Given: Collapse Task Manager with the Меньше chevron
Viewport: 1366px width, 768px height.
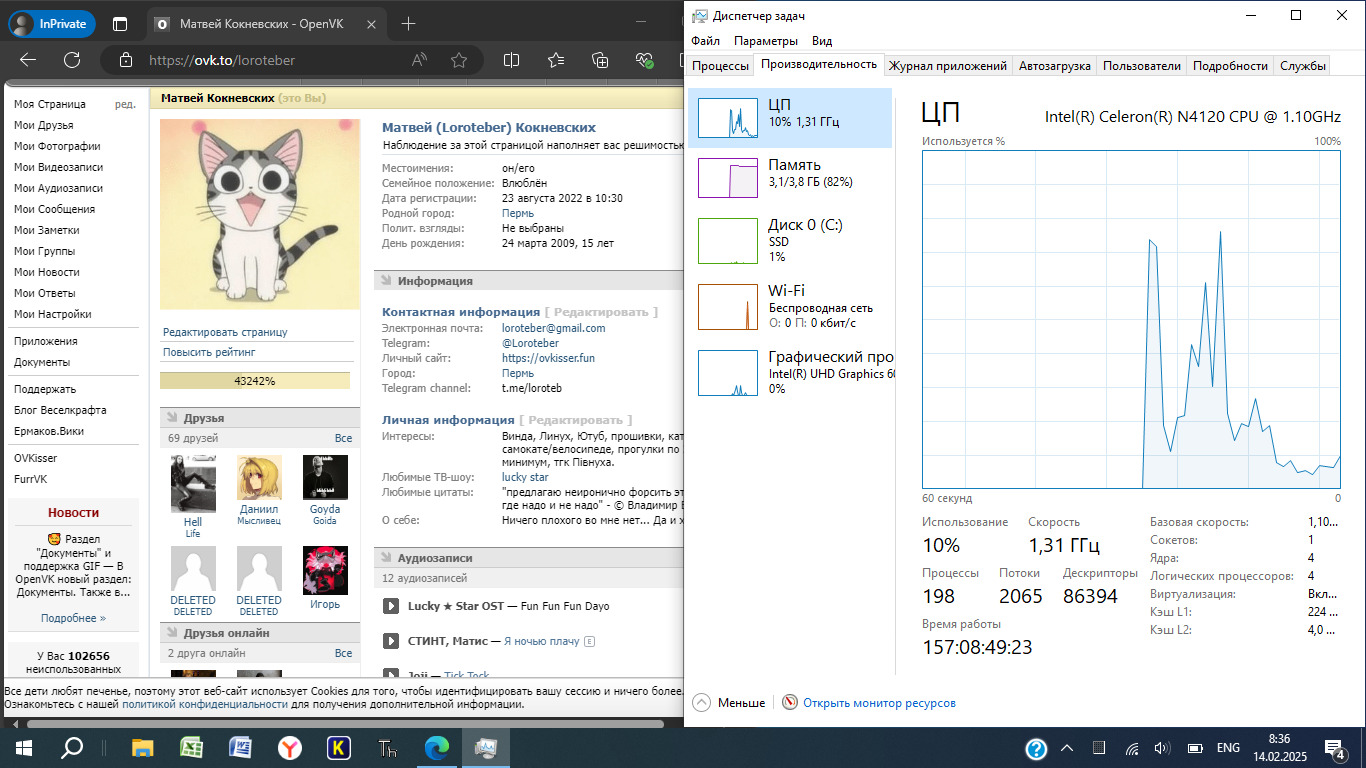Looking at the screenshot, I should pos(701,703).
